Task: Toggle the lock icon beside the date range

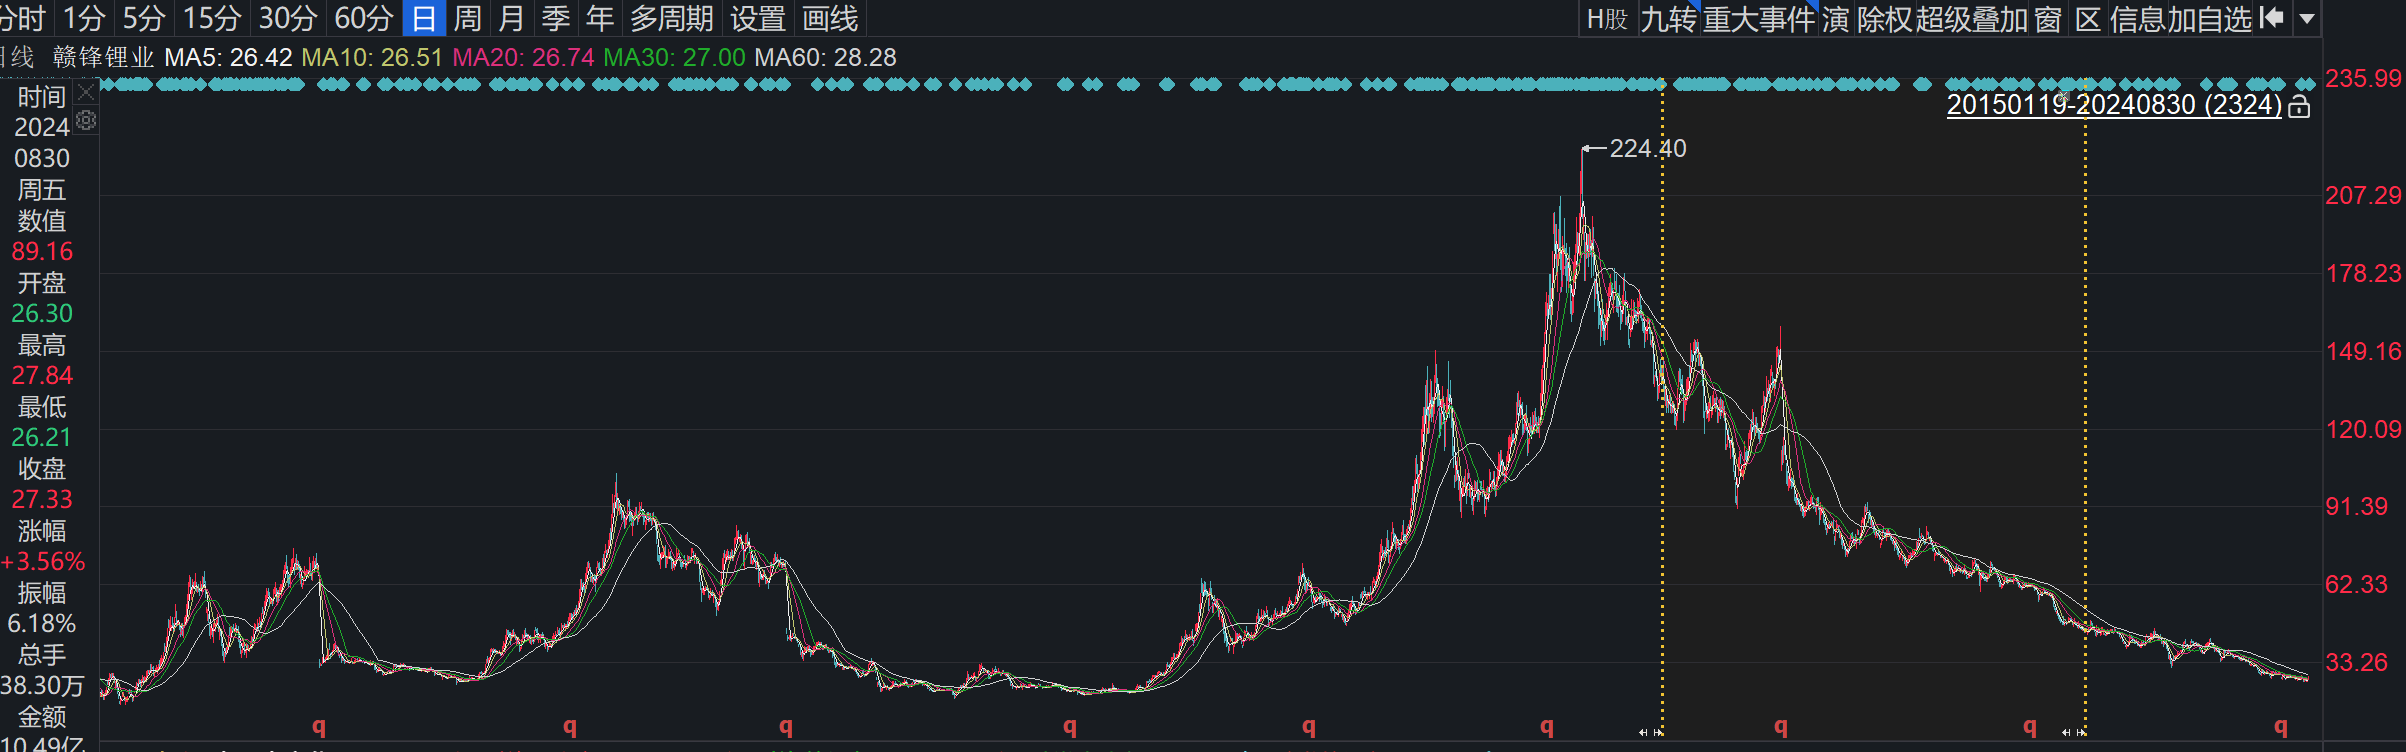Action: [2299, 106]
